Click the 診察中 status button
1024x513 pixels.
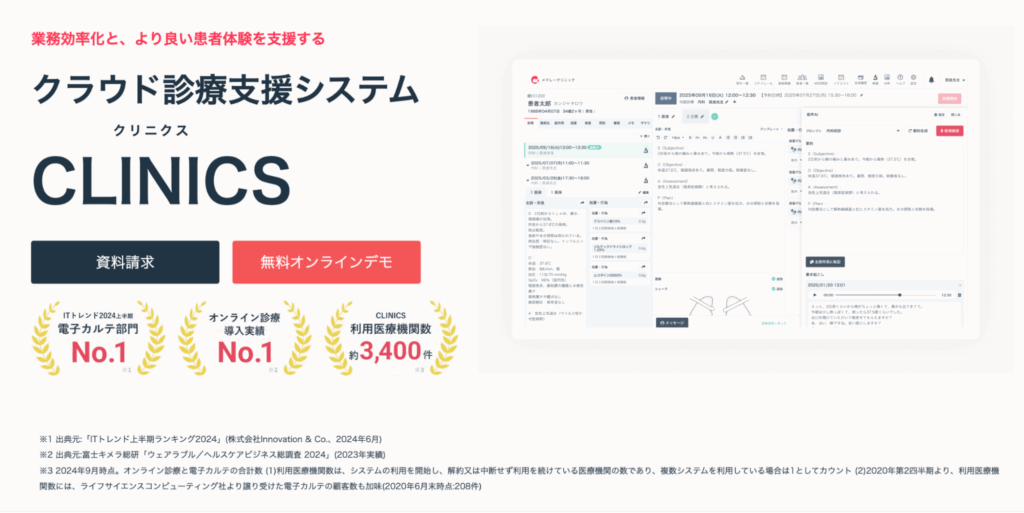666,98
